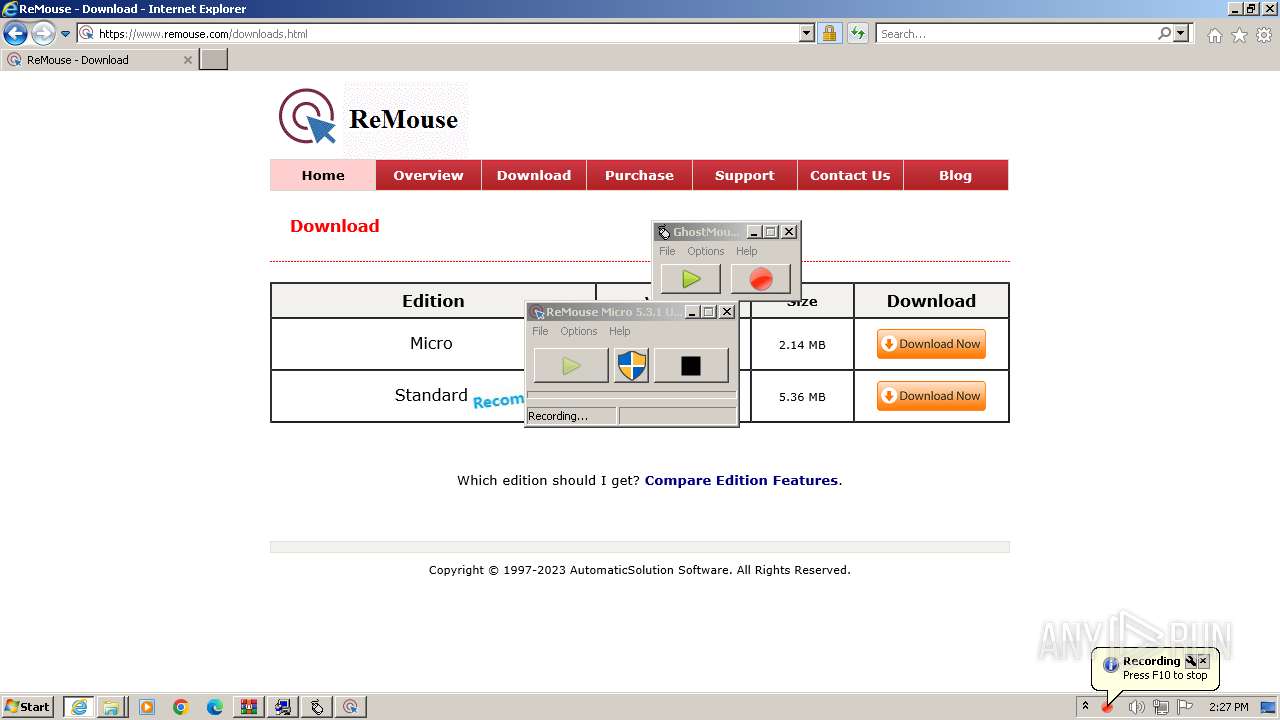The width and height of the screenshot is (1280, 720).
Task: Click the search magnifier icon
Action: click(1164, 34)
